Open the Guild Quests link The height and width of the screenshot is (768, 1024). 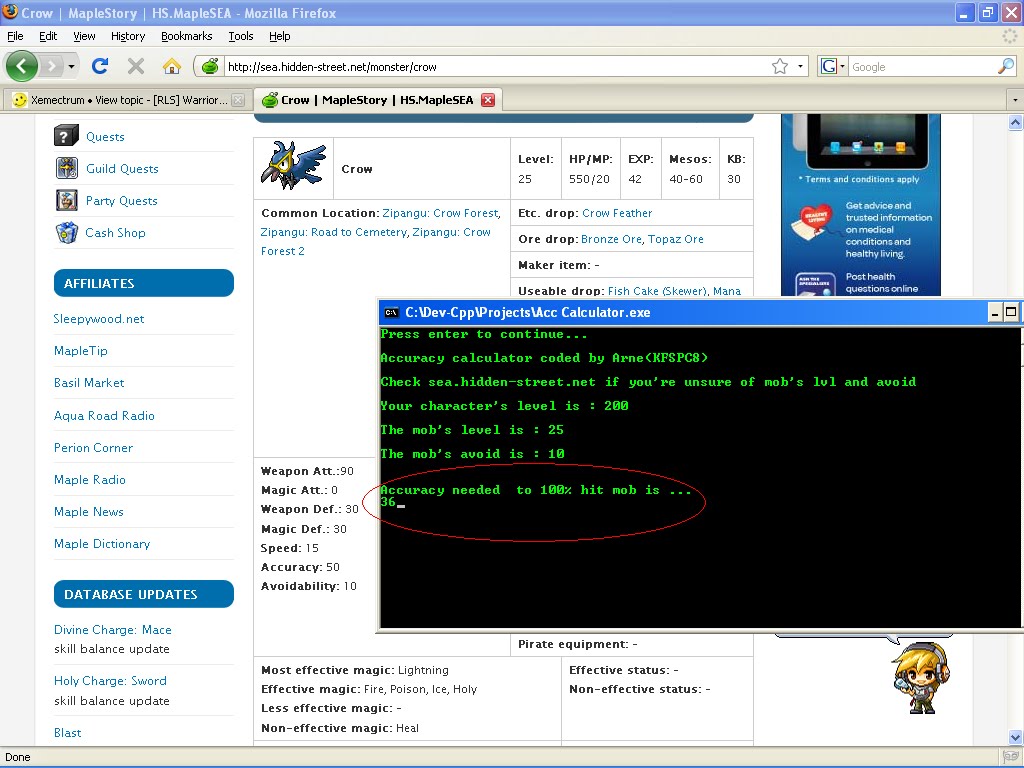(122, 168)
